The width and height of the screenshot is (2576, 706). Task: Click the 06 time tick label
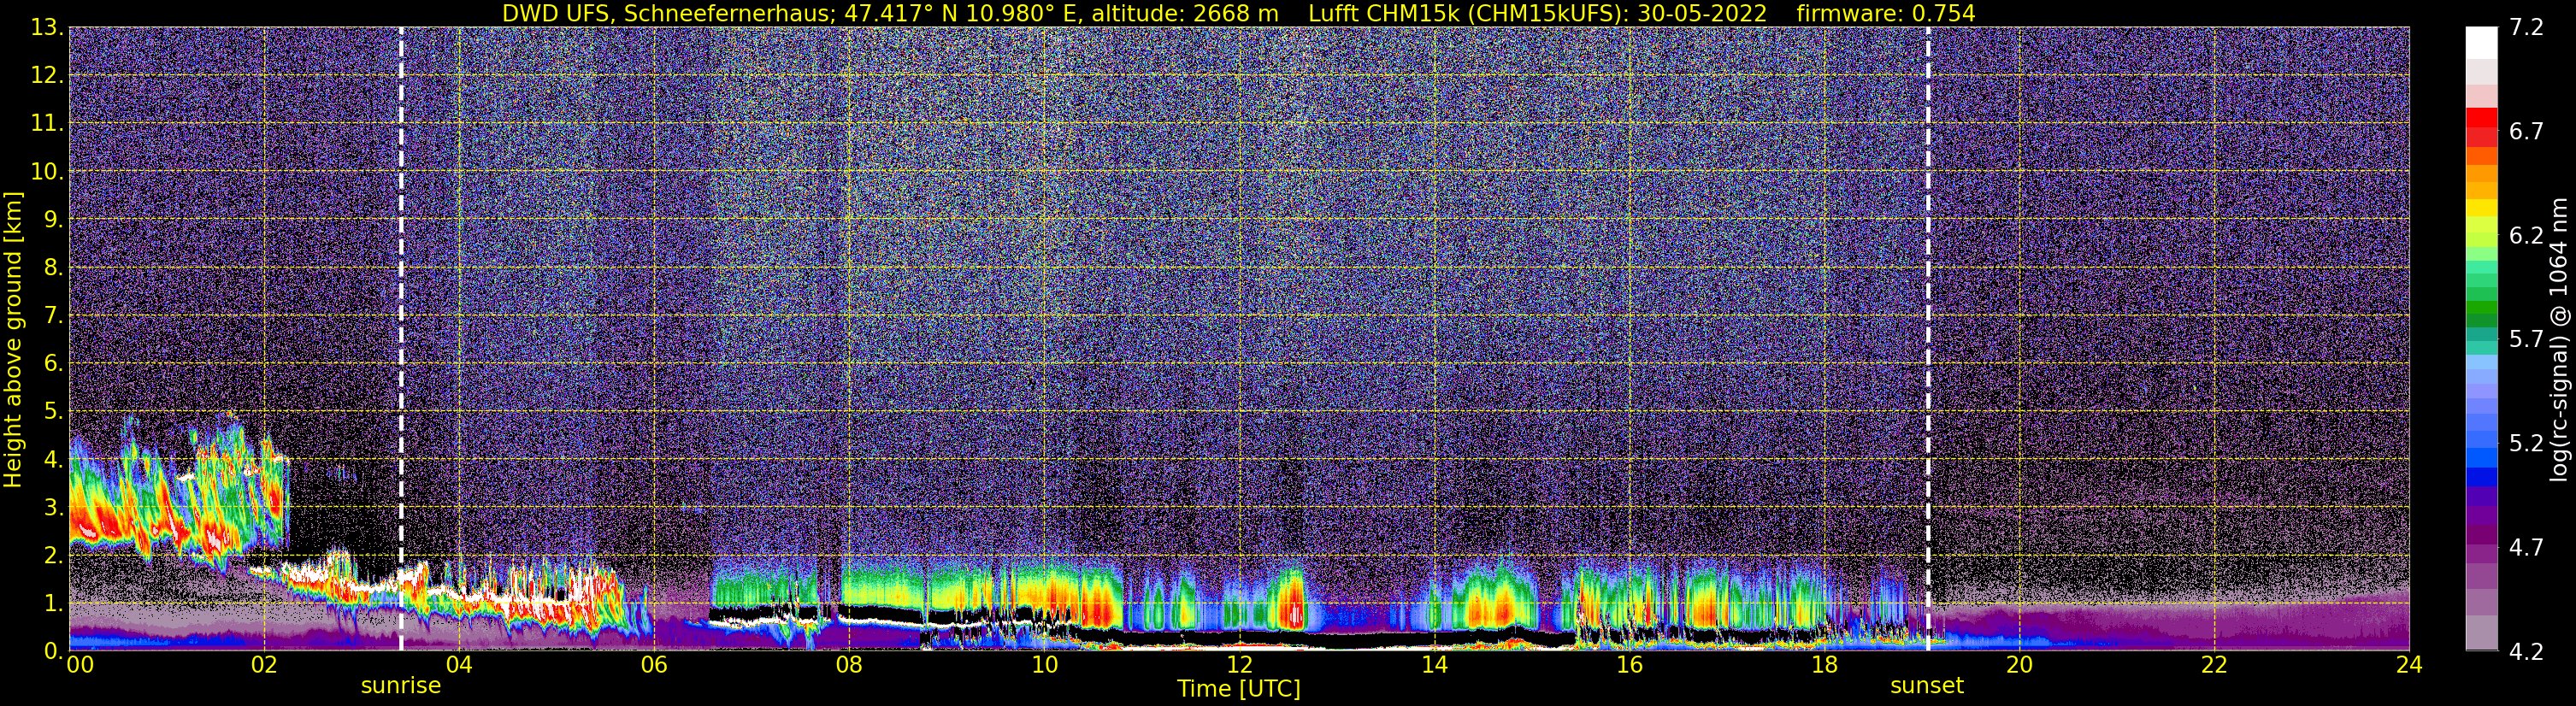coord(653,665)
